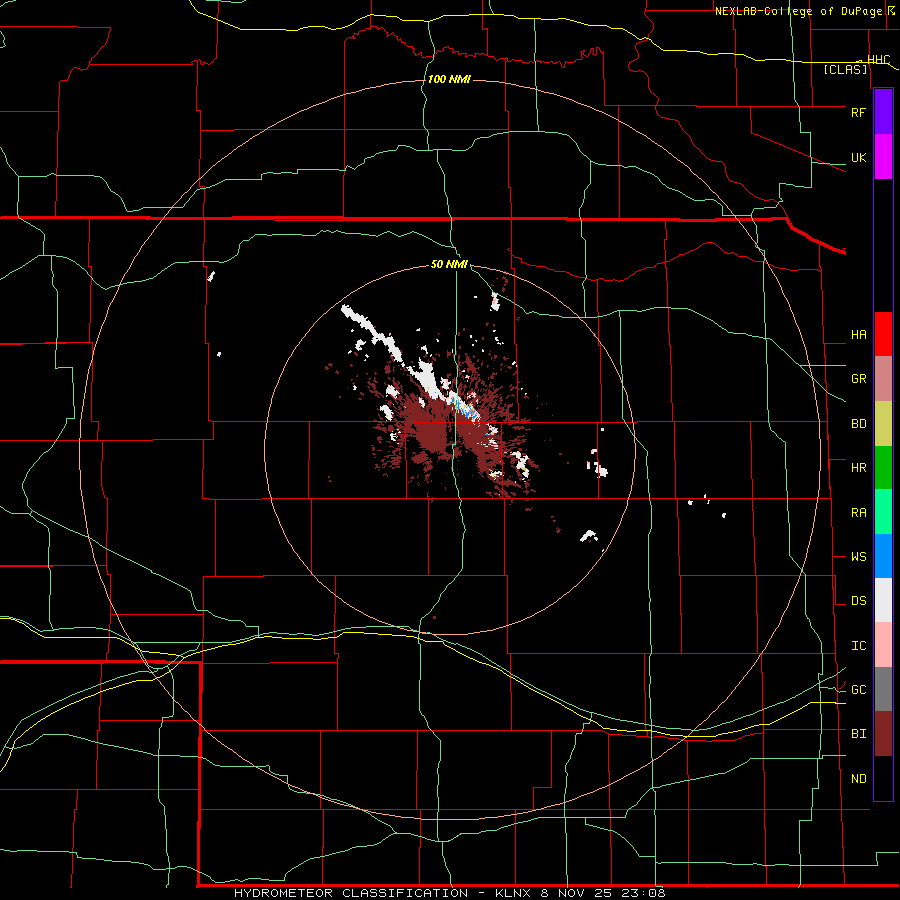Click the RF legend label
The width and height of the screenshot is (900, 900).
[x=858, y=112]
